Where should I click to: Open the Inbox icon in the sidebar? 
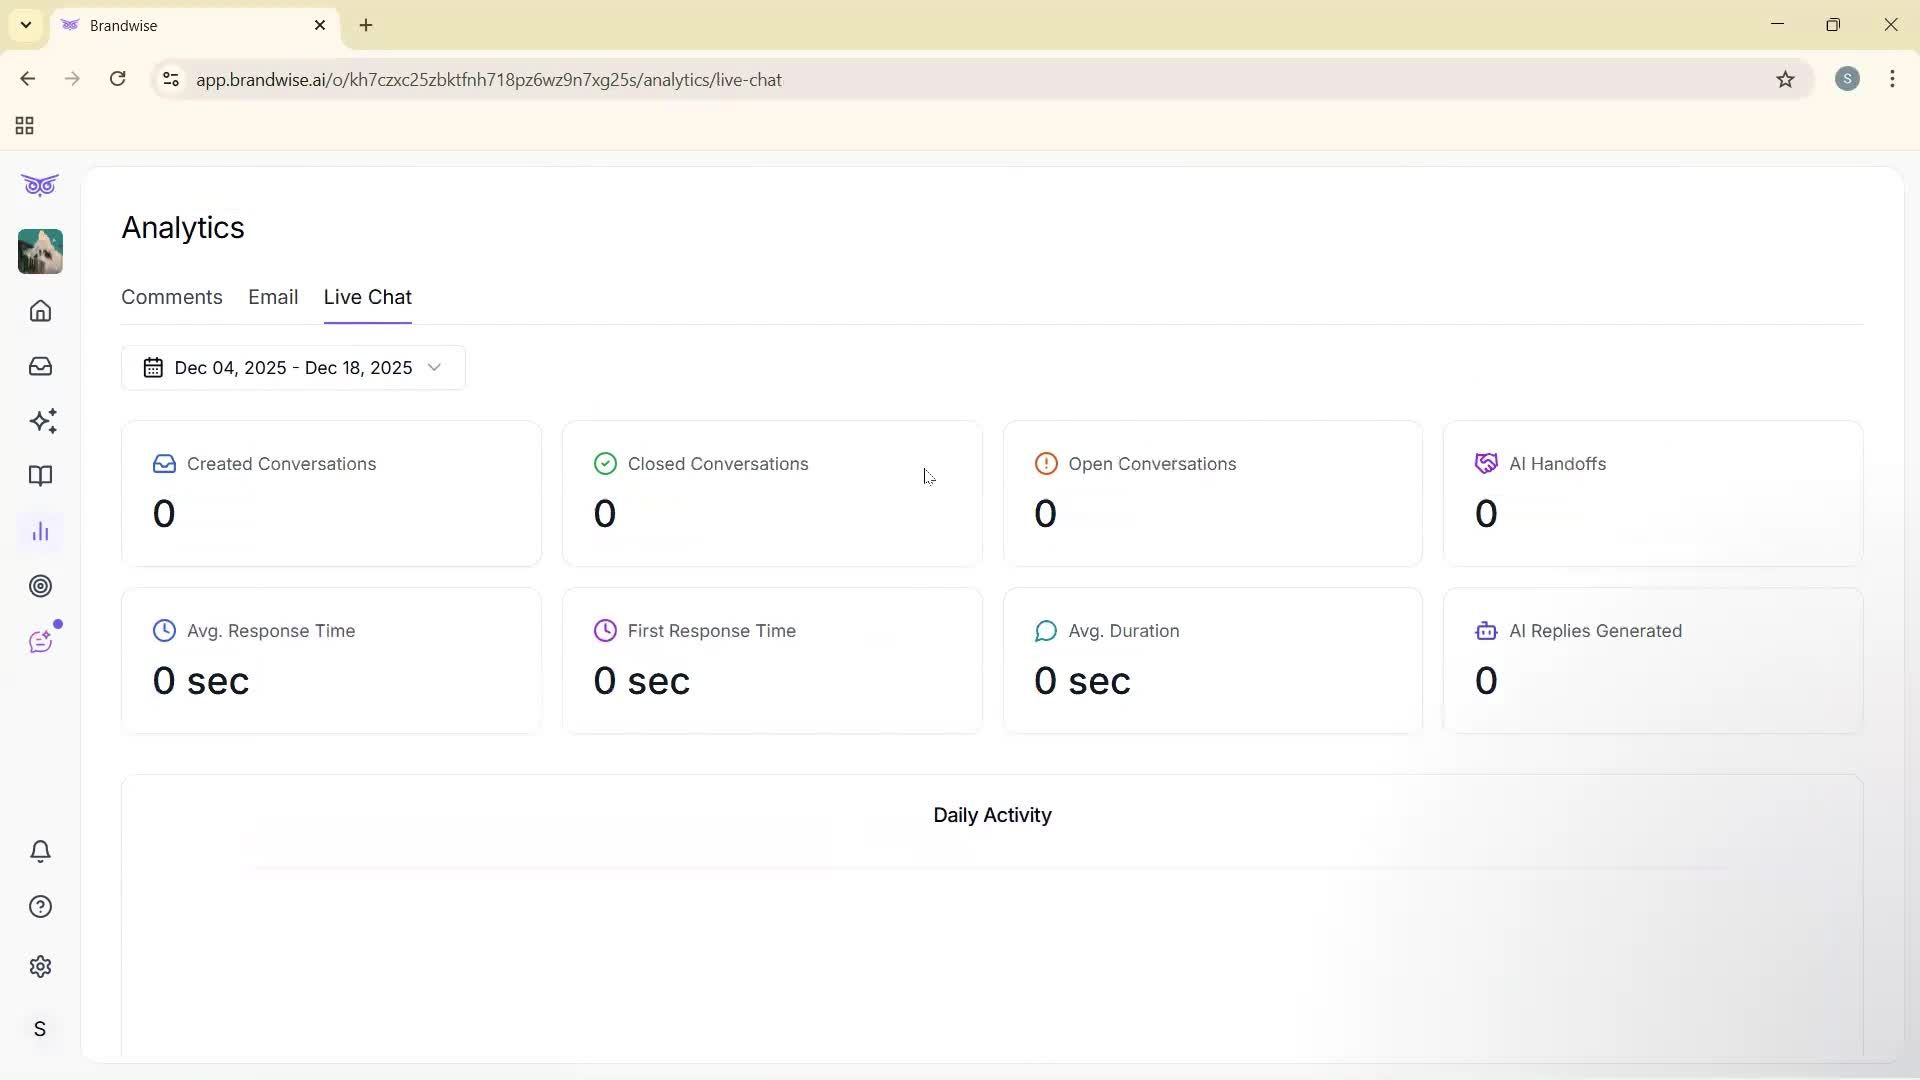click(40, 367)
